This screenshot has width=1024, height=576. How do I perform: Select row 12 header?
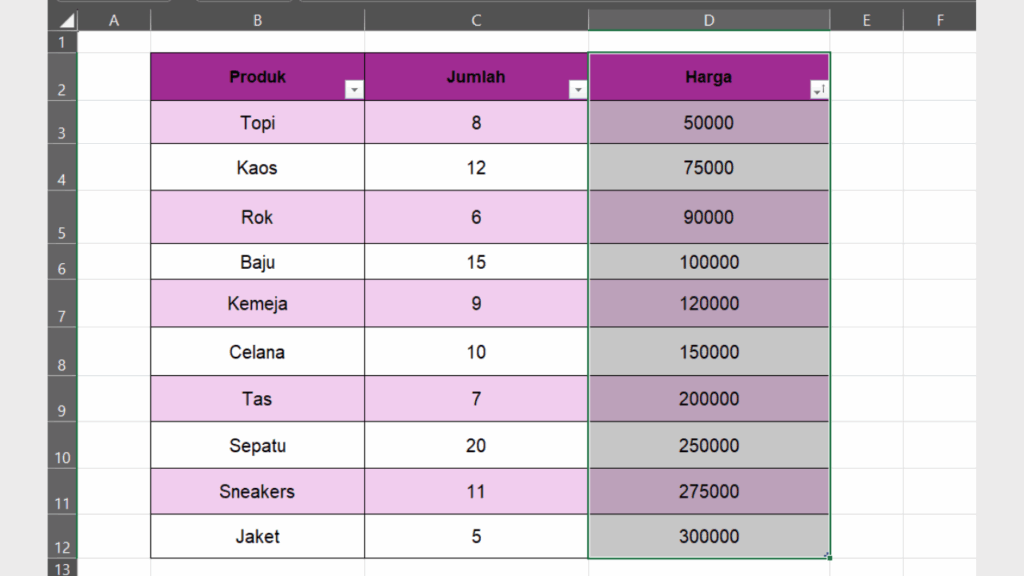[62, 537]
